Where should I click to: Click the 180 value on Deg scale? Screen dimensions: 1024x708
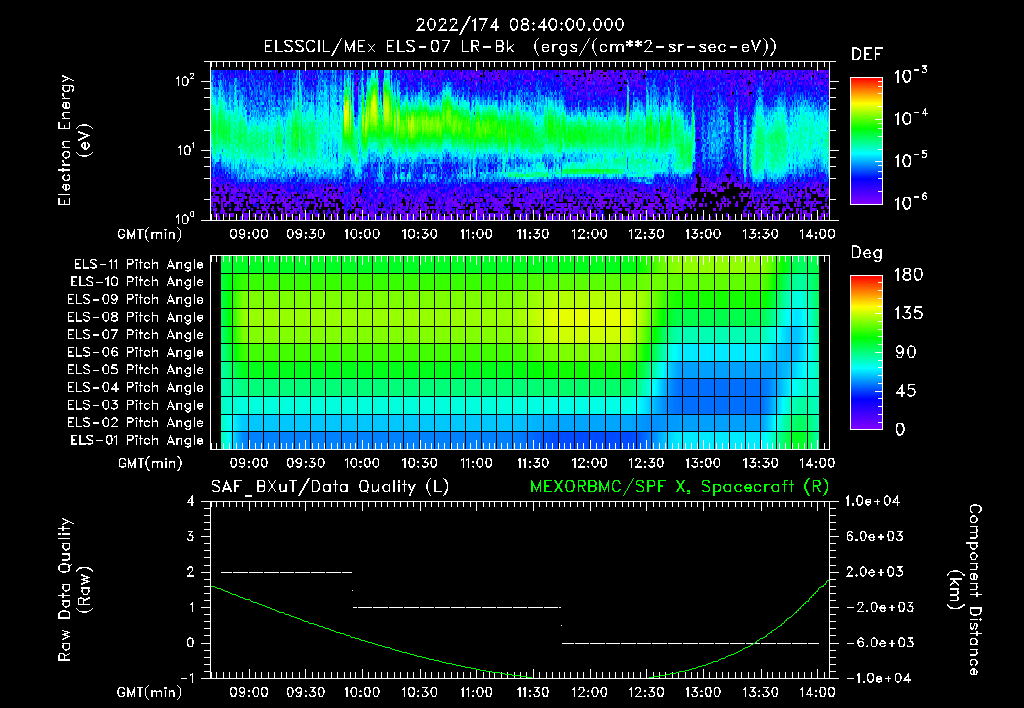pyautogui.click(x=908, y=275)
